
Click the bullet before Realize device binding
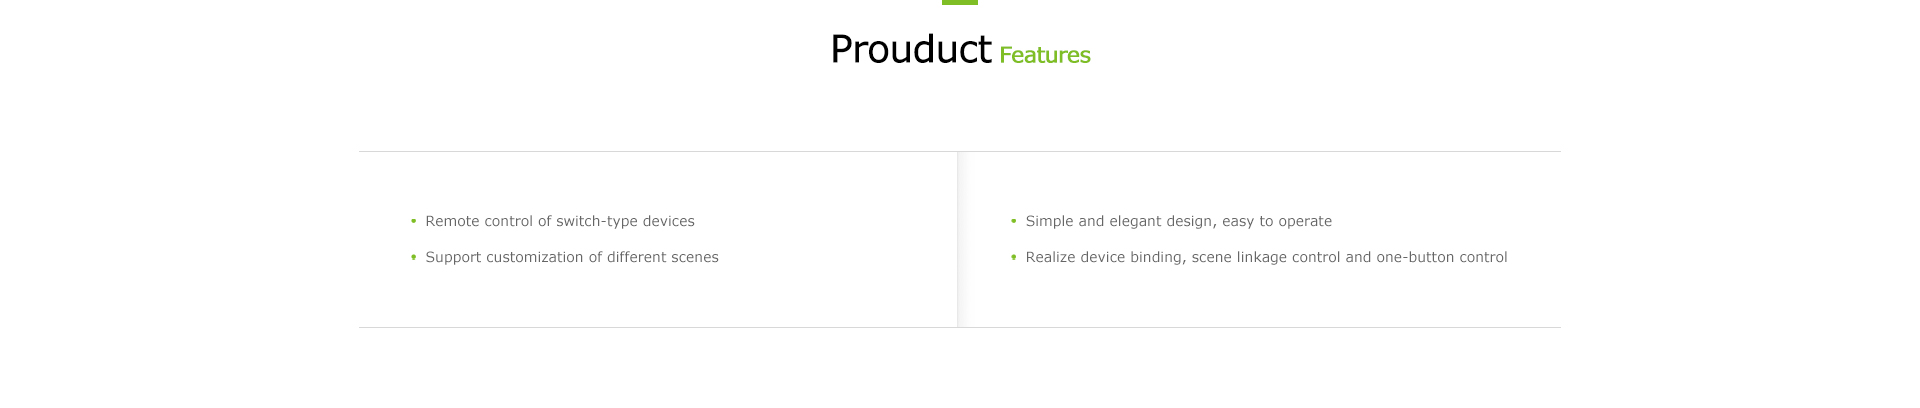pyautogui.click(x=1013, y=257)
